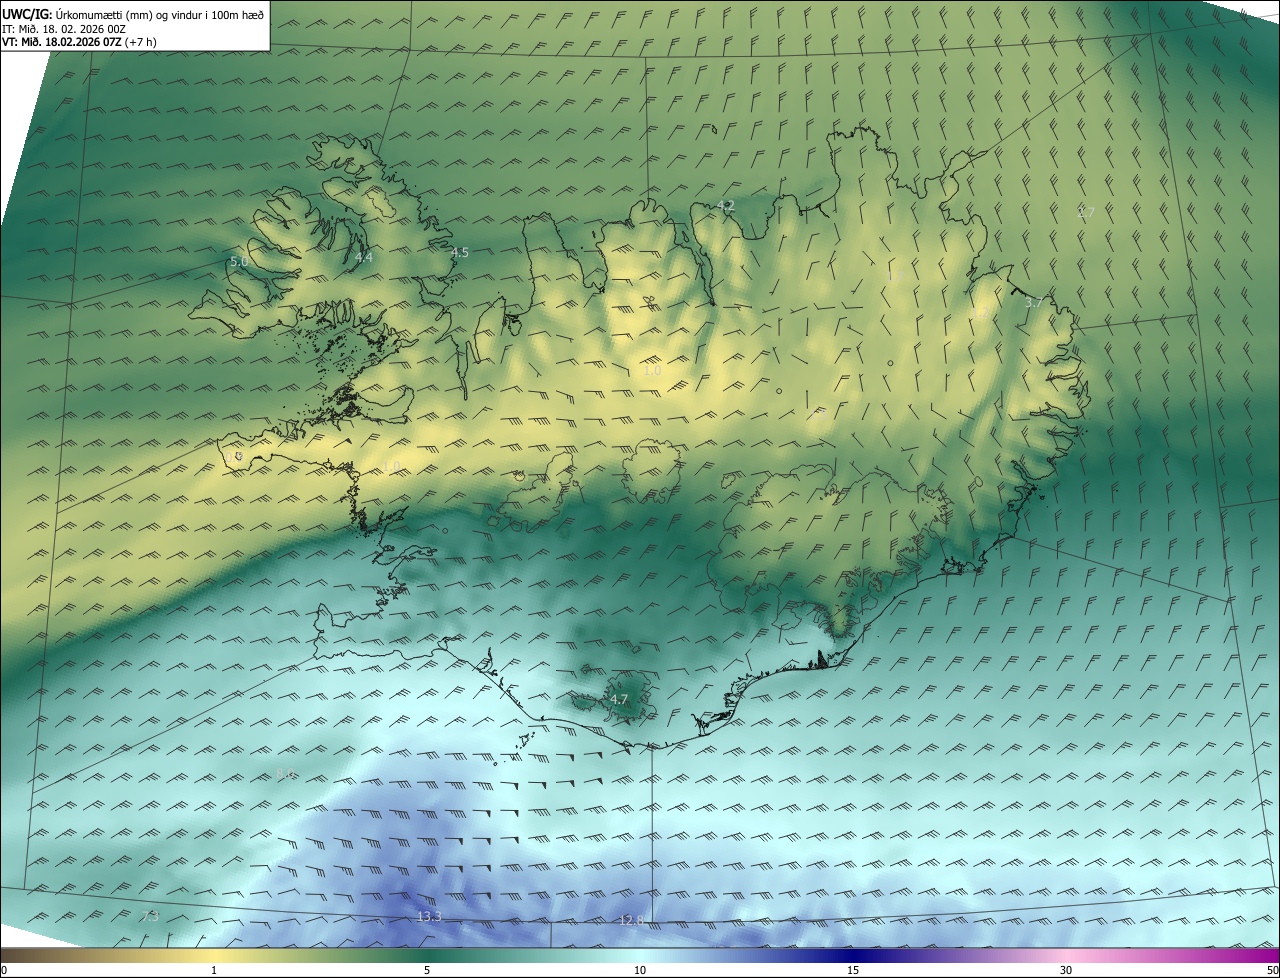Click the color scale tick label "10"
The height and width of the screenshot is (978, 1280).
[640, 970]
